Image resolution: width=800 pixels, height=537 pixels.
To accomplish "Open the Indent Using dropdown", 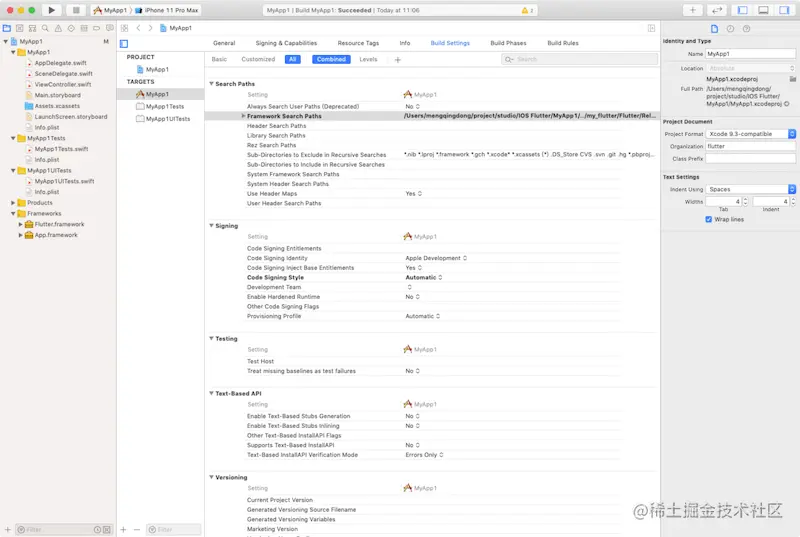I will click(751, 189).
